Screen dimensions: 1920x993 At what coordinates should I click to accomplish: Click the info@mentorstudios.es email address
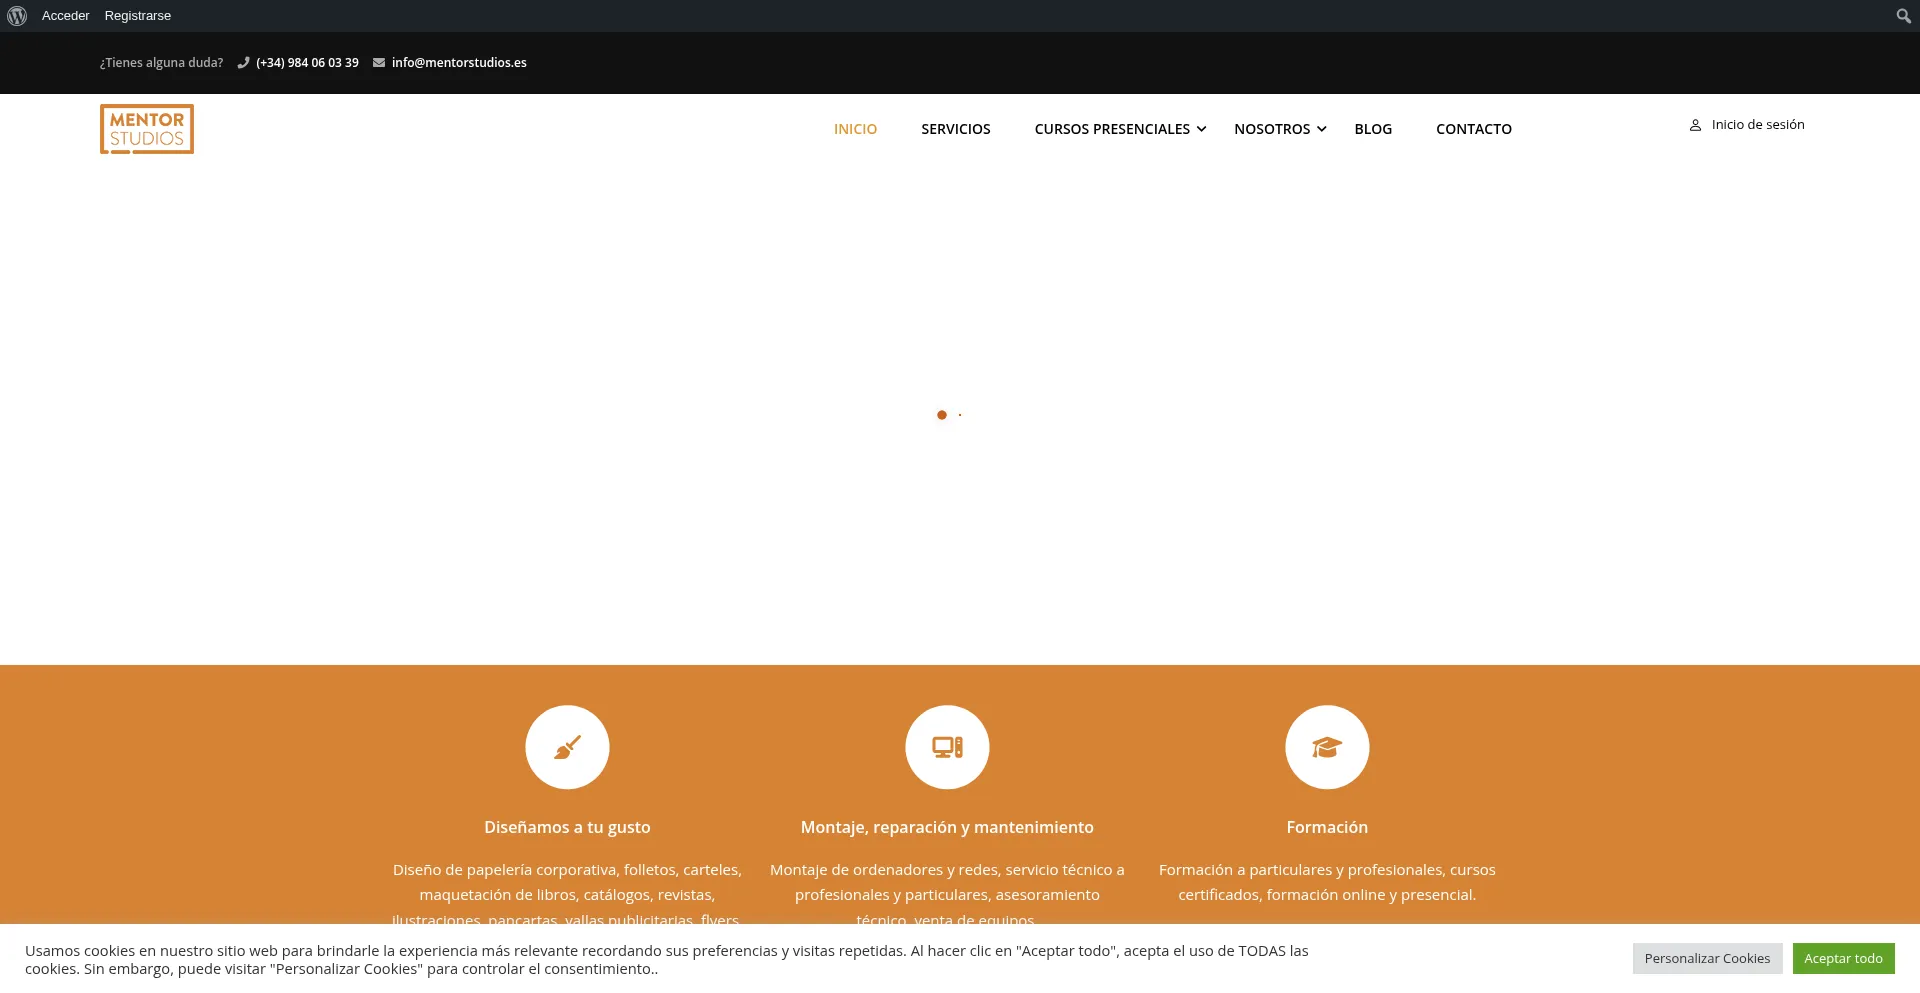(459, 63)
